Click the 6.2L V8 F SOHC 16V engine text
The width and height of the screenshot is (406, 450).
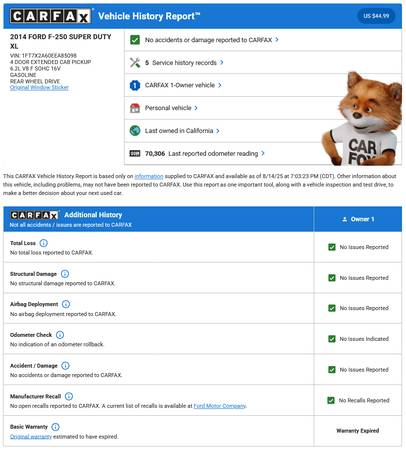(35, 68)
